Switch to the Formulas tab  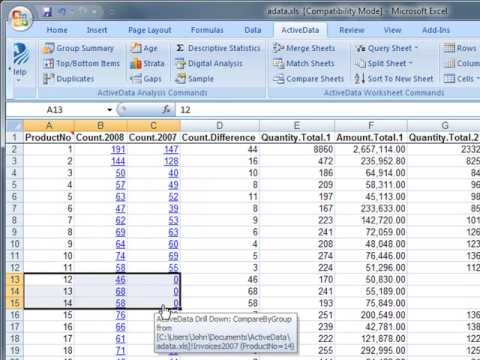[x=207, y=30]
